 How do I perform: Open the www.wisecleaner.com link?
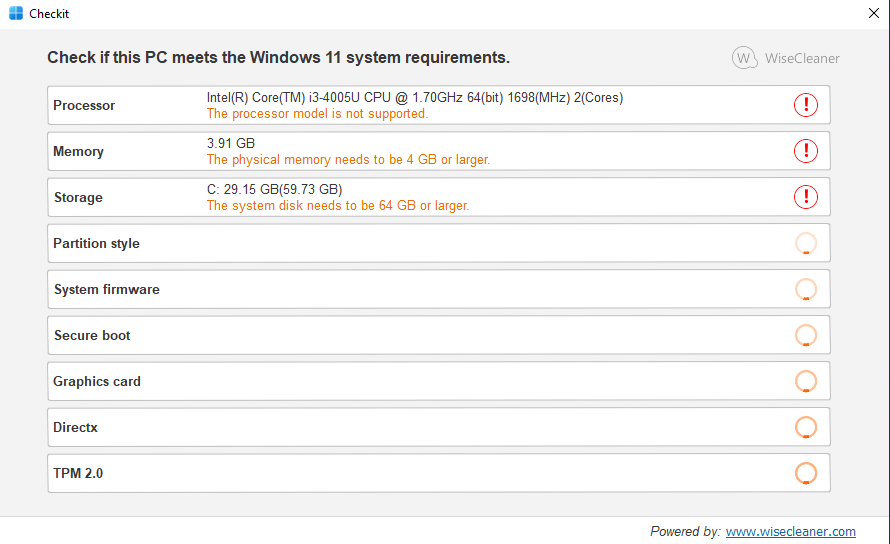(790, 532)
